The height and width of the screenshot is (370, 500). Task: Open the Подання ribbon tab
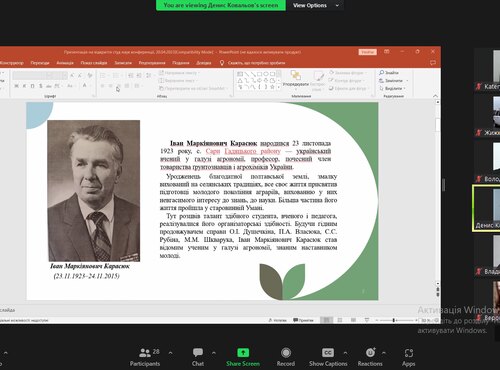coord(181,63)
